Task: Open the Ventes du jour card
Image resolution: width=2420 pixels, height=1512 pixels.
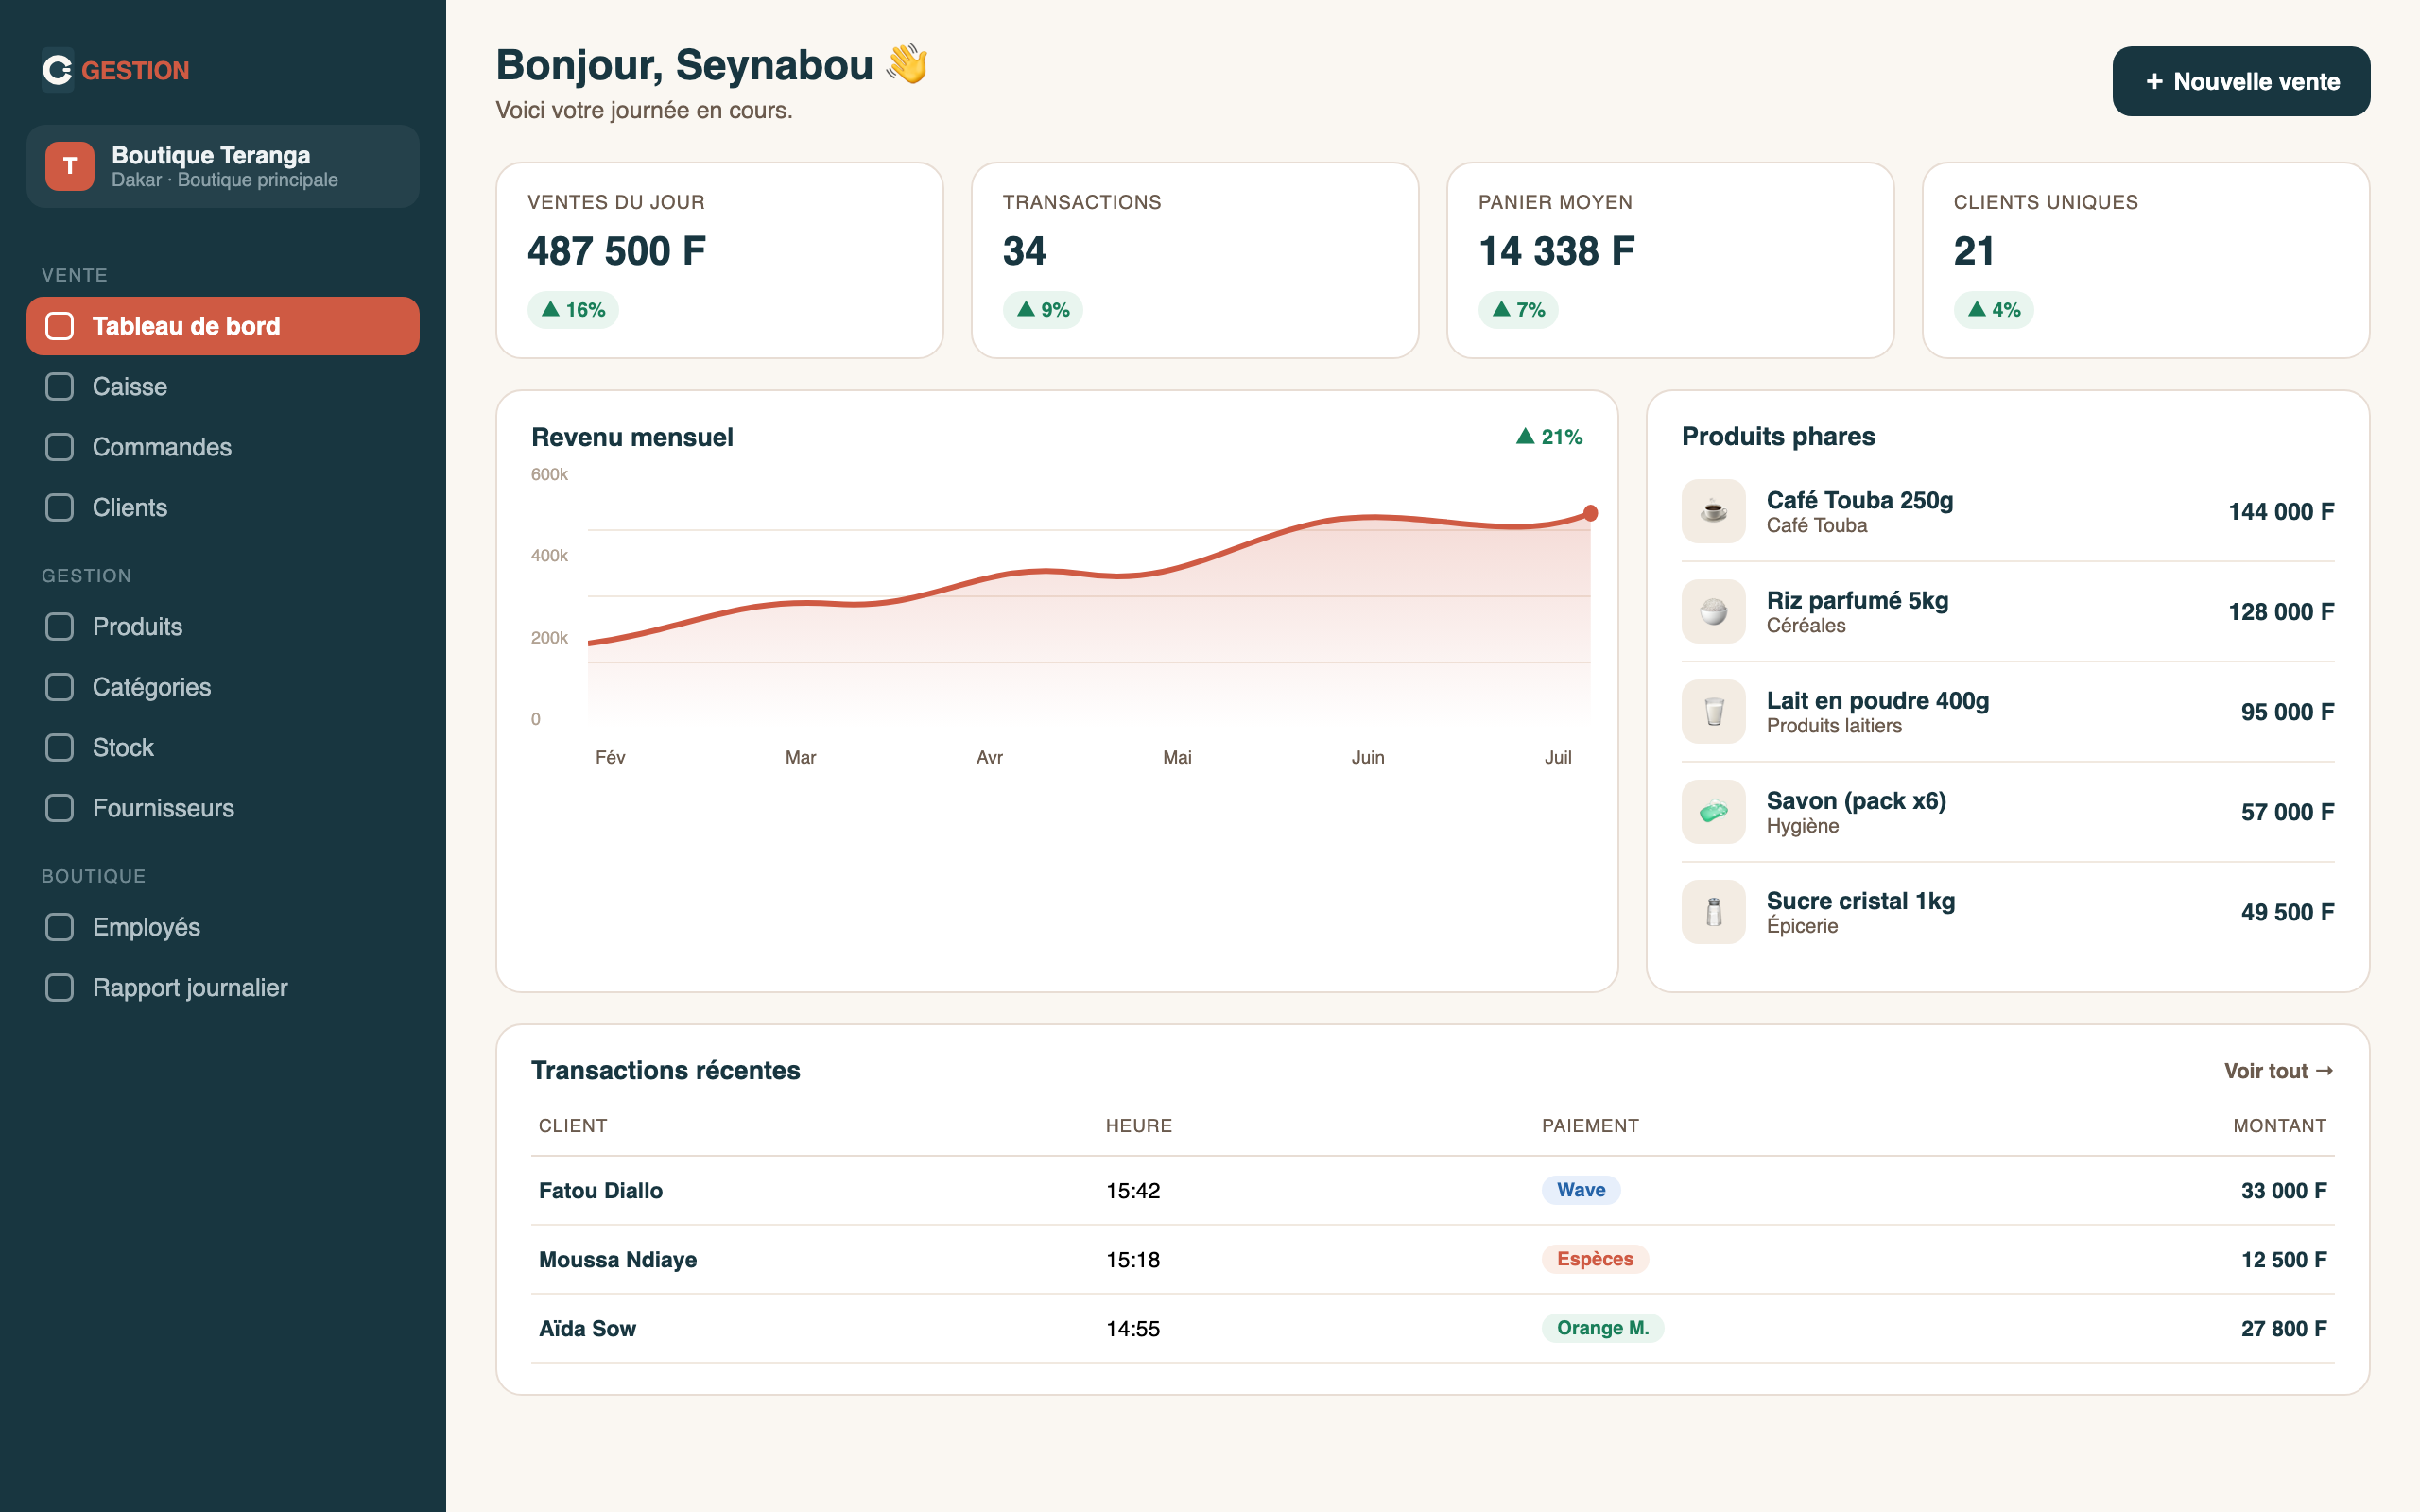Action: click(x=720, y=260)
